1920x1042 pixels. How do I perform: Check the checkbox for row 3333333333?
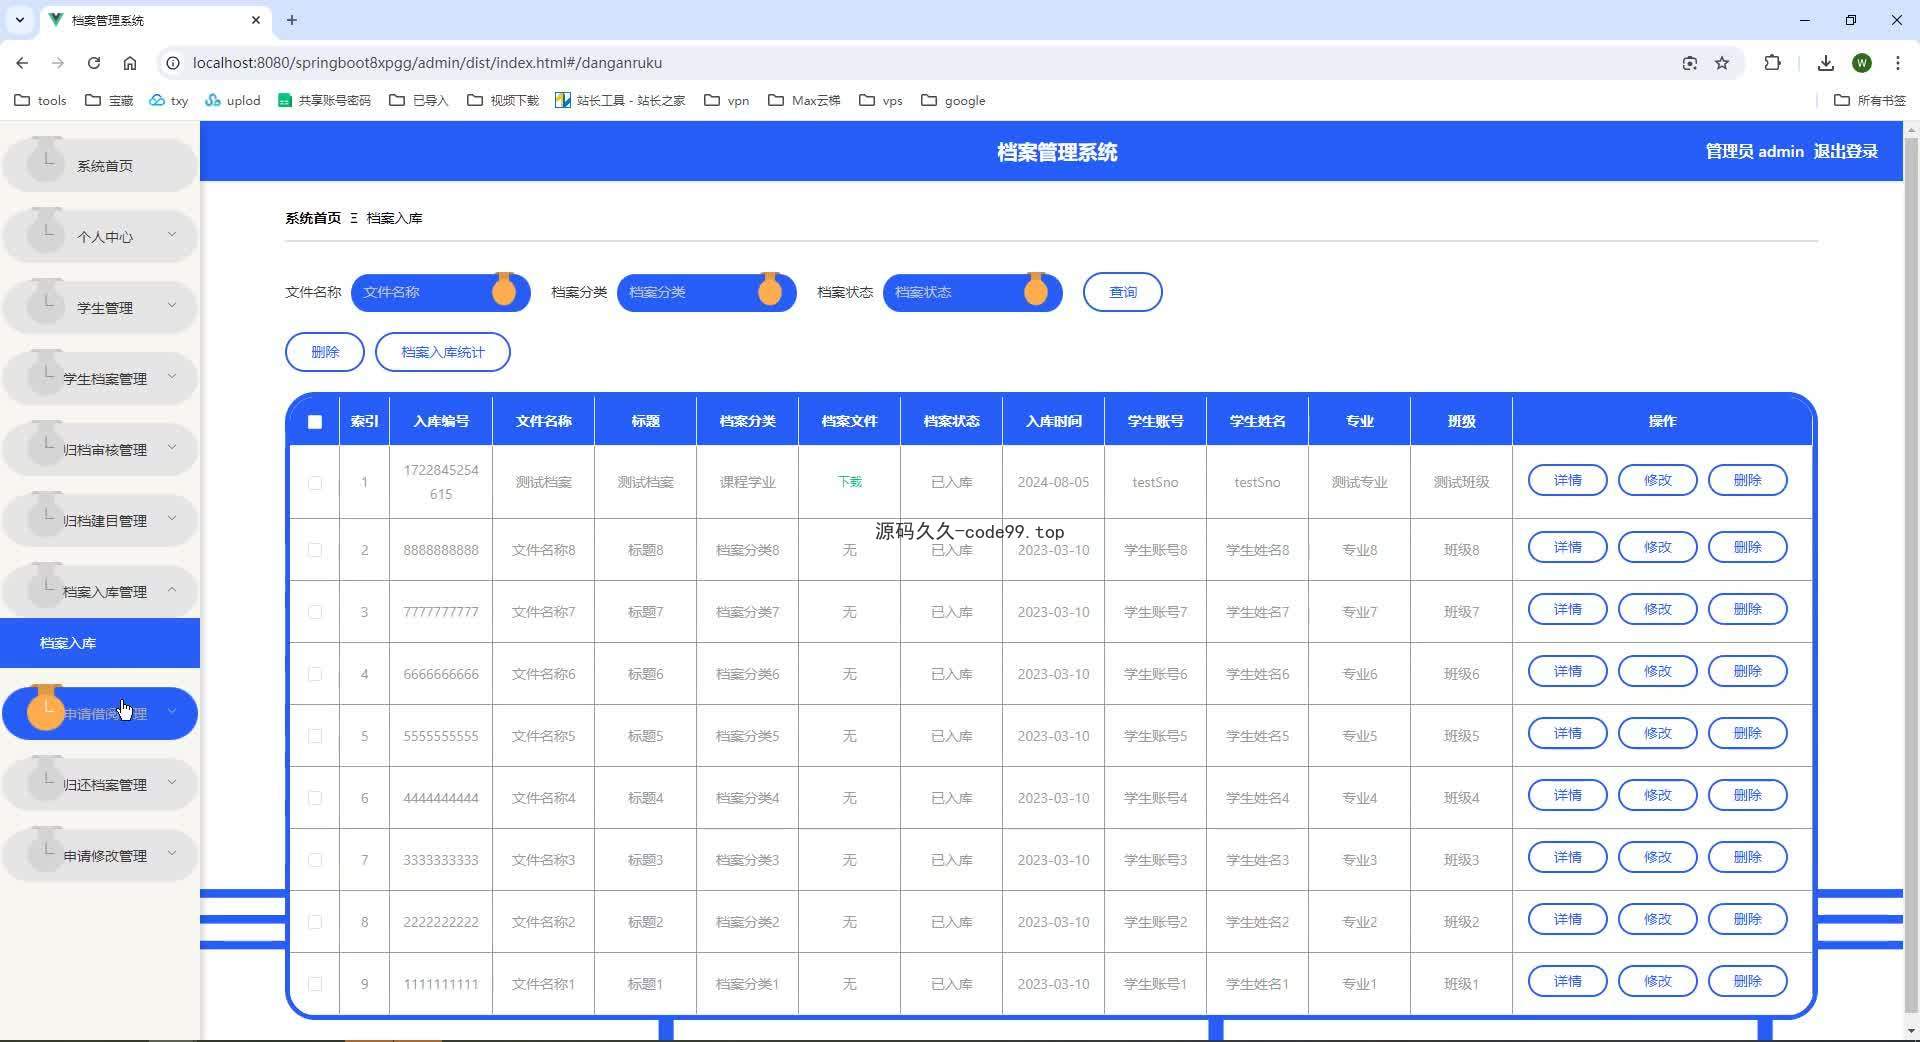point(315,860)
